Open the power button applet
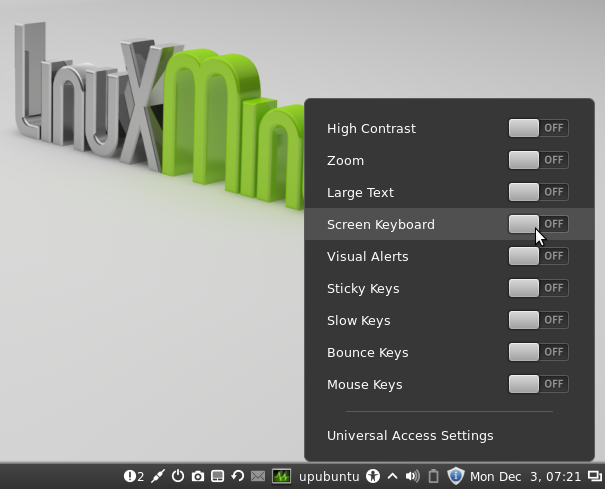Screen dimensions: 605x489 point(177,476)
